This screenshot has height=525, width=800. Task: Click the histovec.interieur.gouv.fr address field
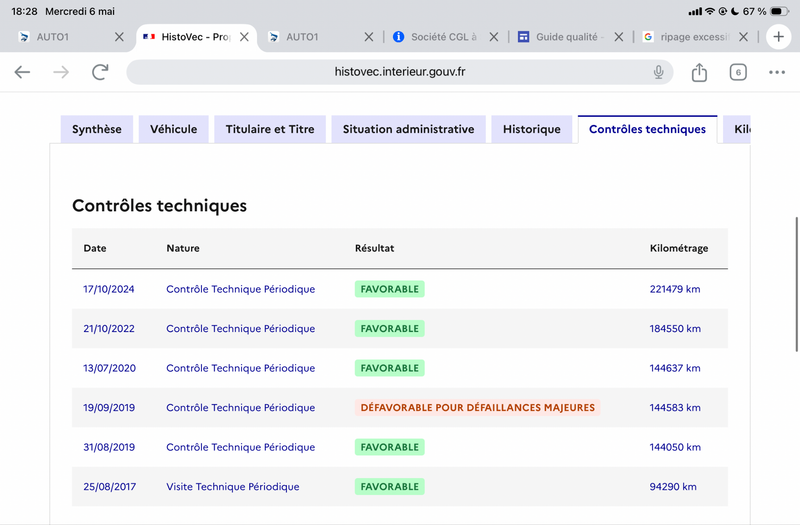coord(399,72)
